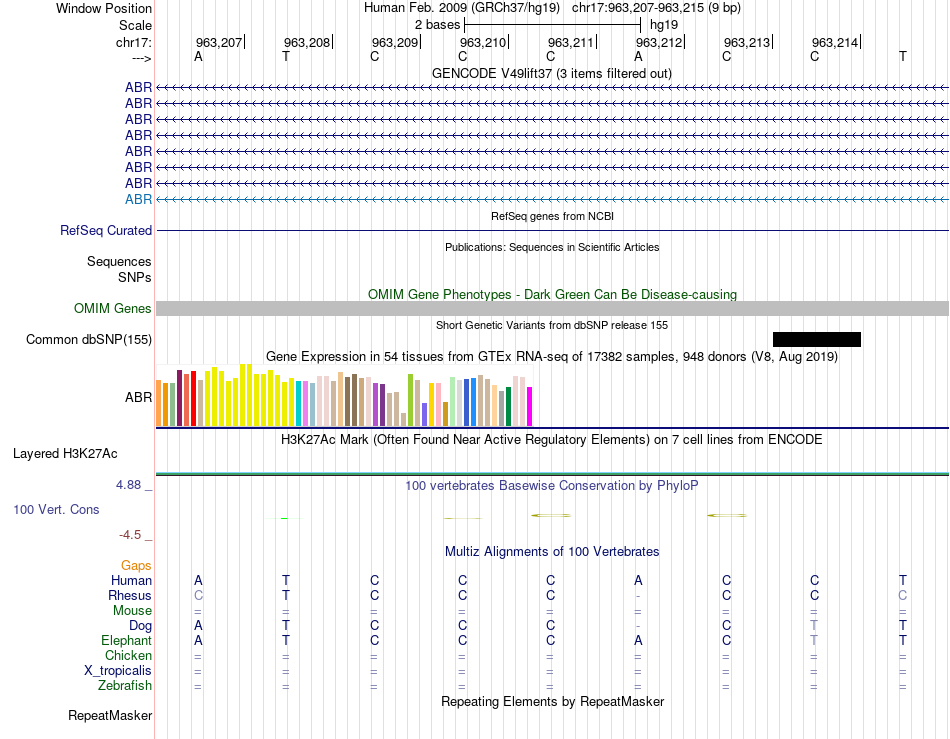Open GTEx Gene Expression track title
Viewport: 950px width, 739px height.
pos(552,356)
